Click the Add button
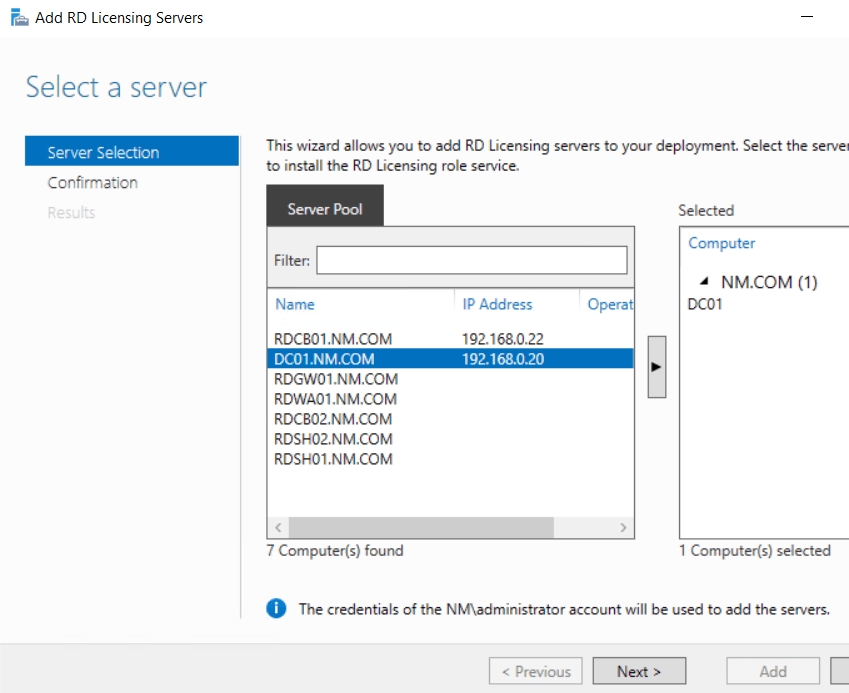The height and width of the screenshot is (693, 849). pyautogui.click(x=772, y=671)
